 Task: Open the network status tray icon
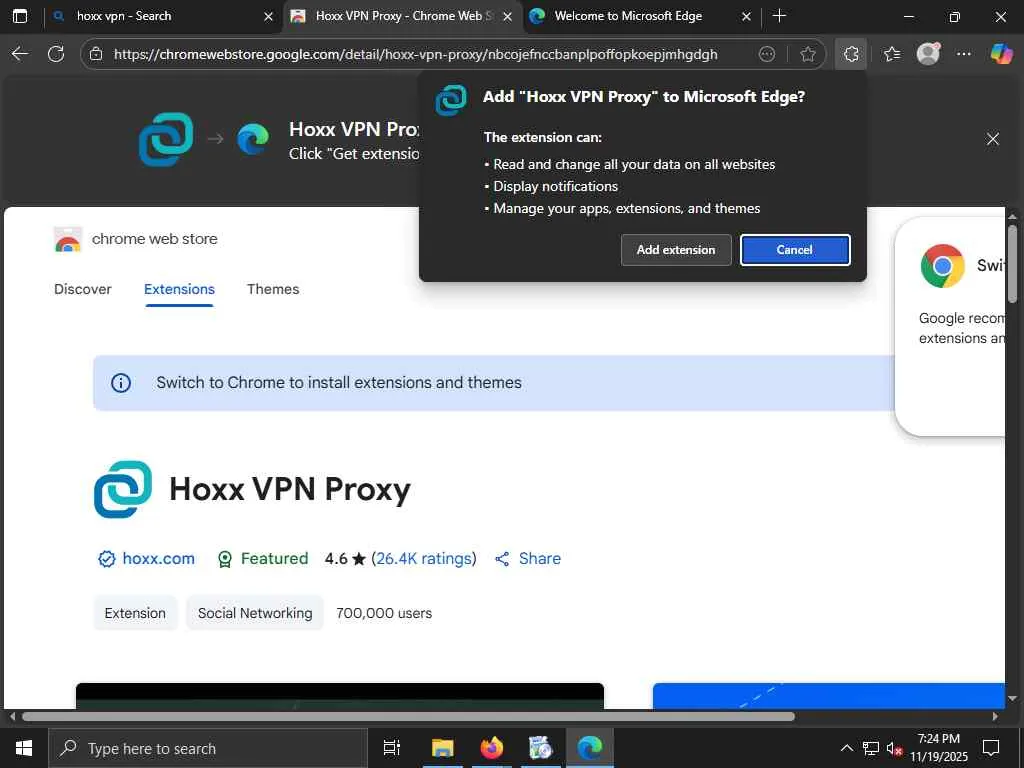click(x=871, y=748)
